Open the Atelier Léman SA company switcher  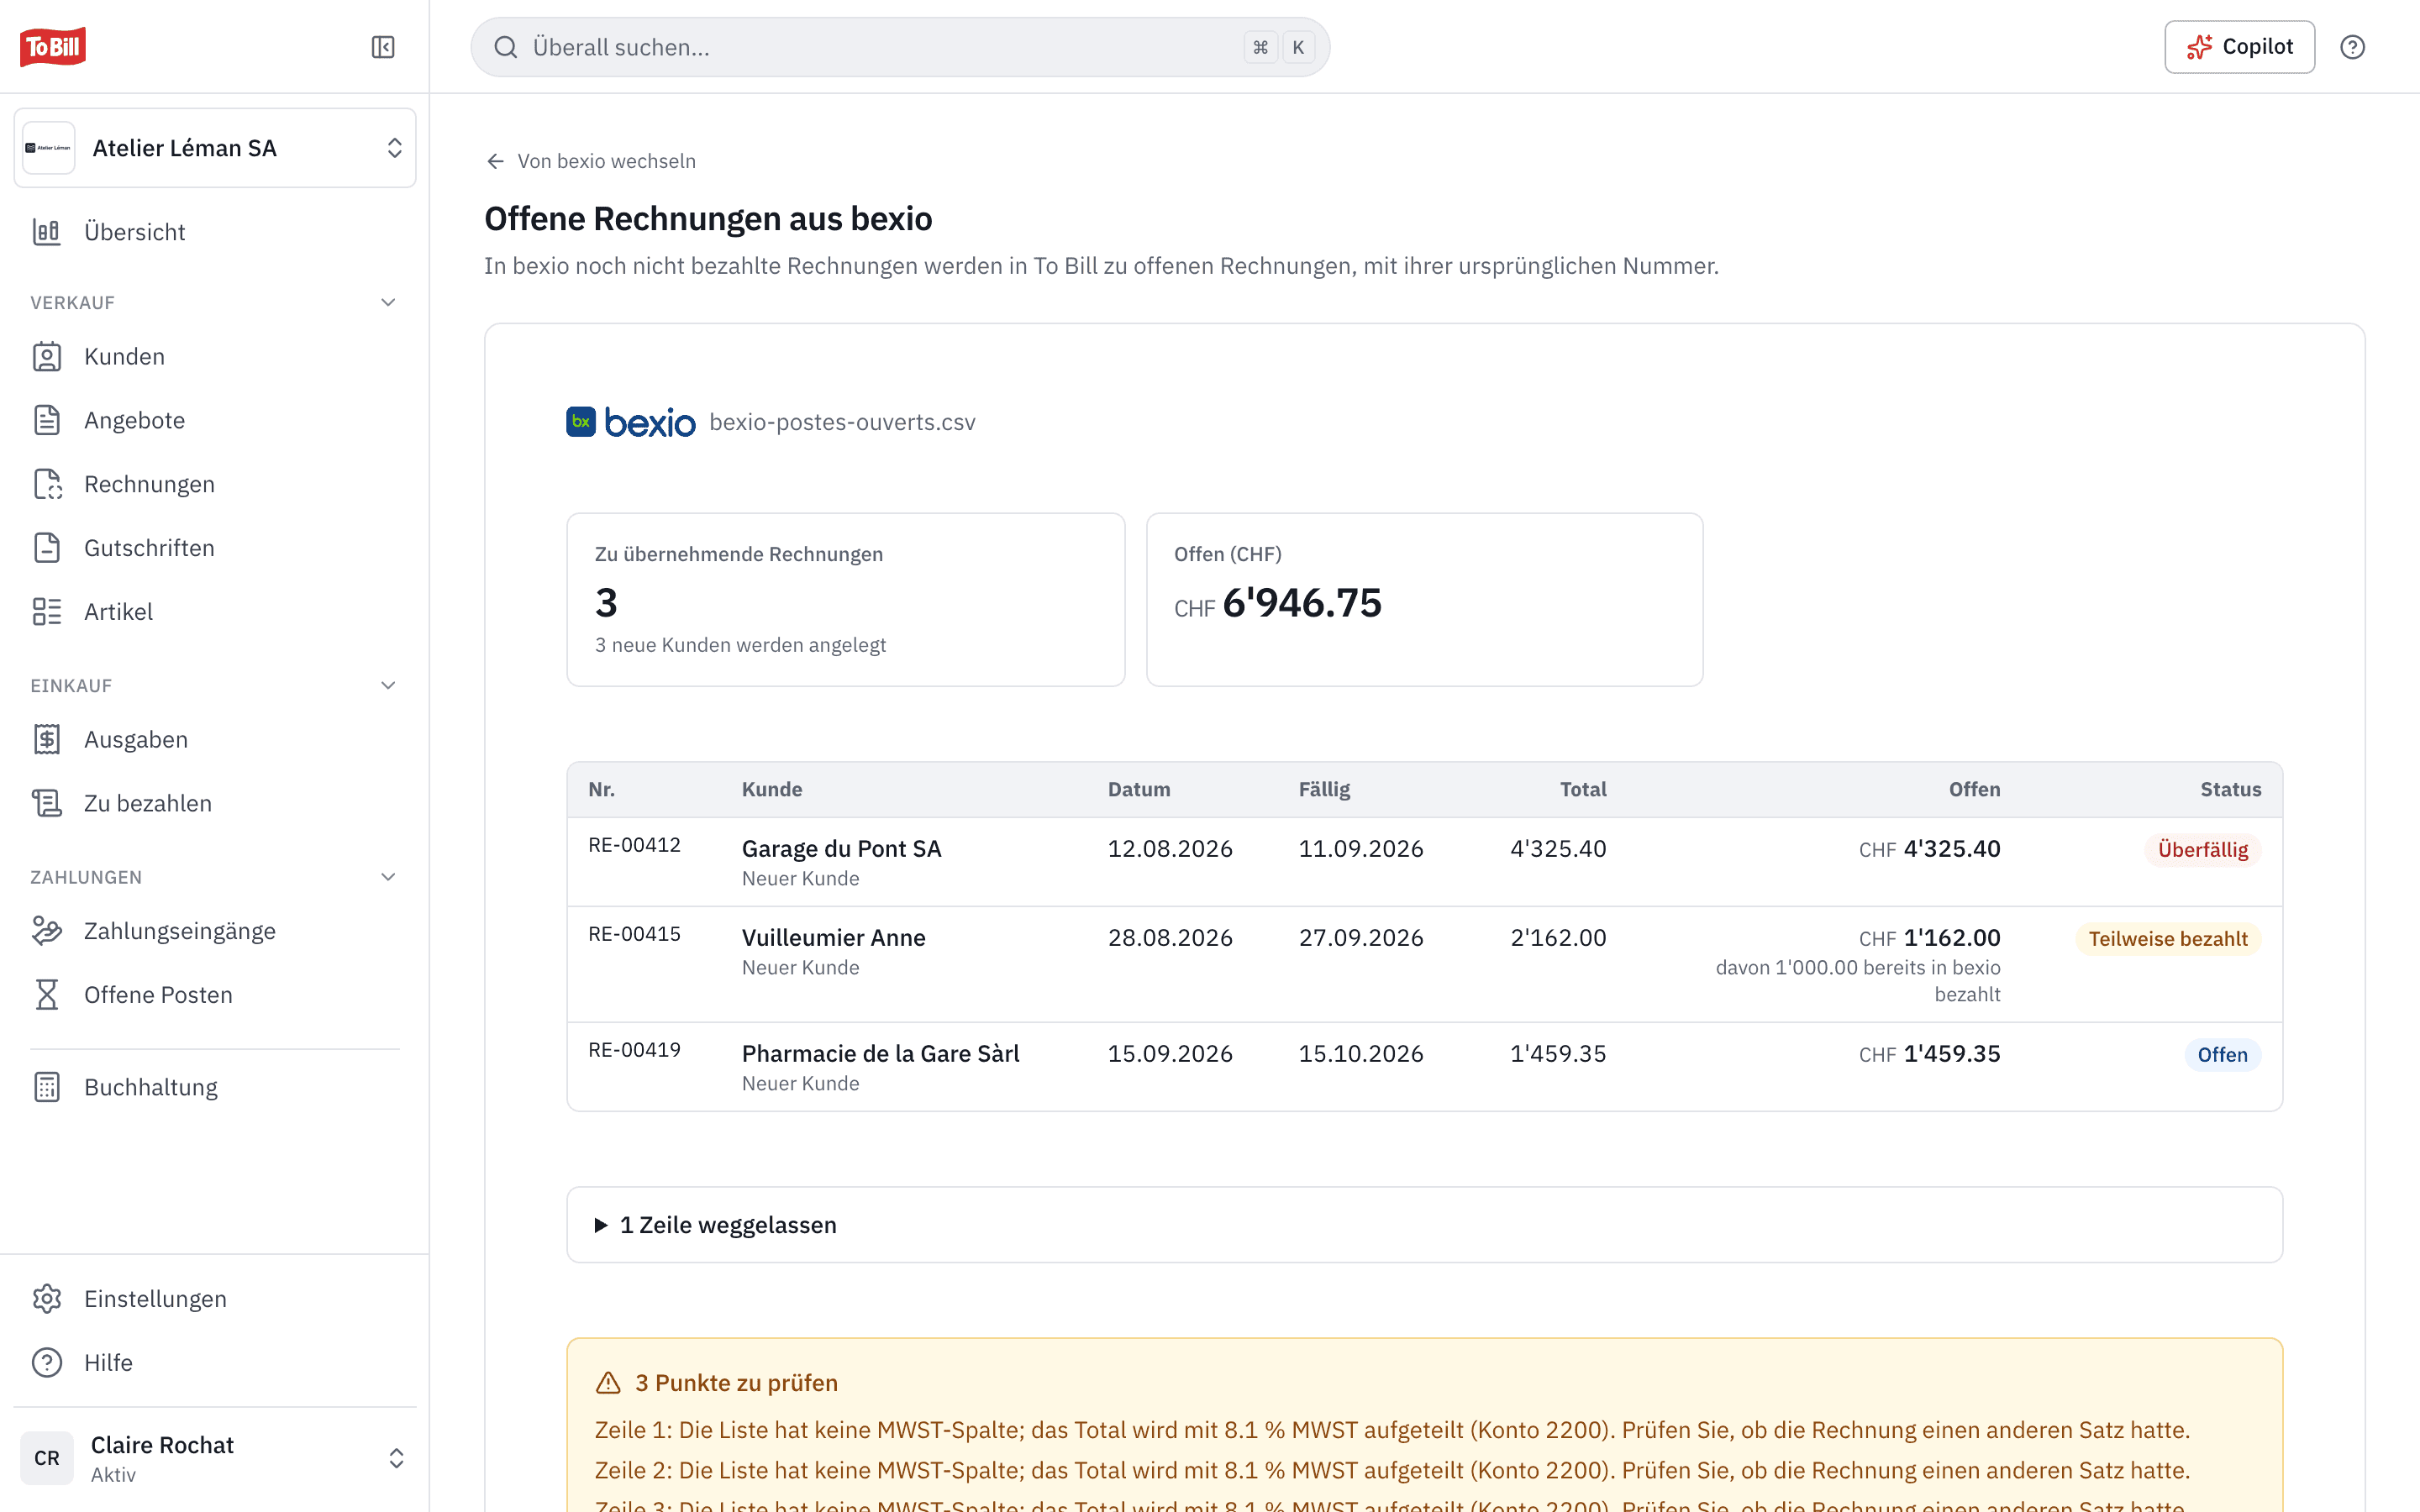pyautogui.click(x=215, y=148)
